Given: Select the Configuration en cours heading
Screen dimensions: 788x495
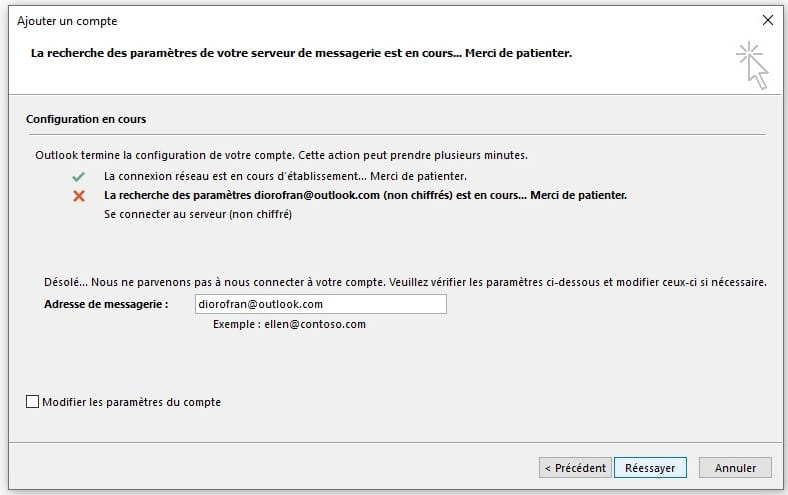Looking at the screenshot, I should point(86,119).
